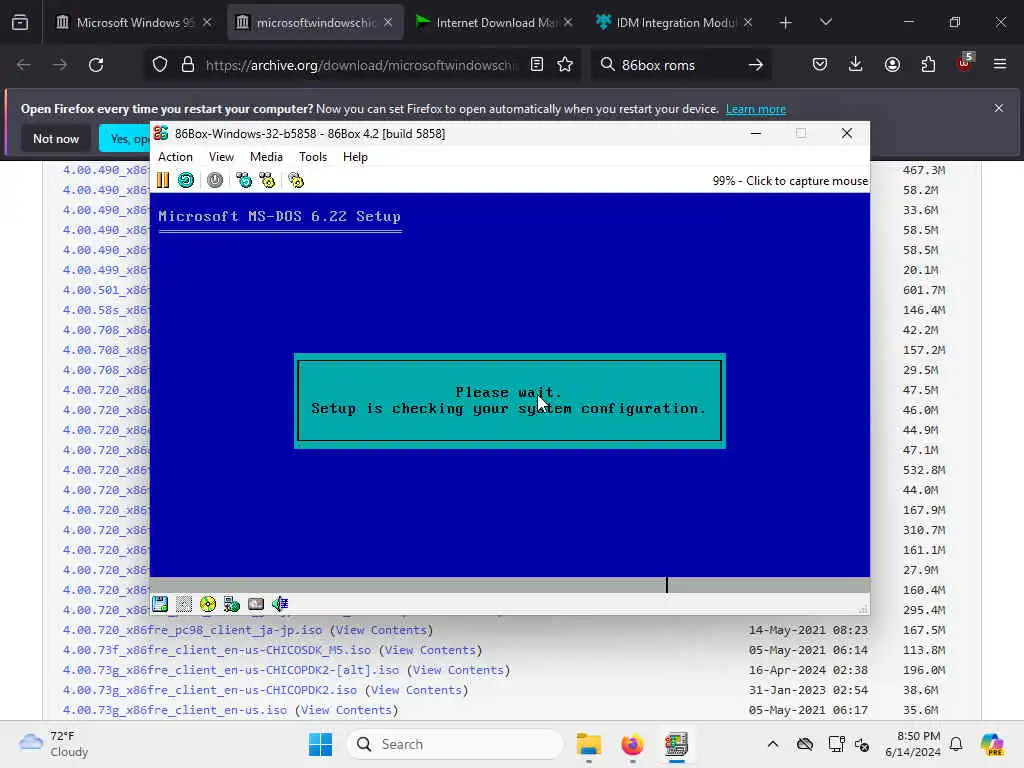Open 86Box machine settings gear icon
This screenshot has width=1024, height=768.
(296, 180)
